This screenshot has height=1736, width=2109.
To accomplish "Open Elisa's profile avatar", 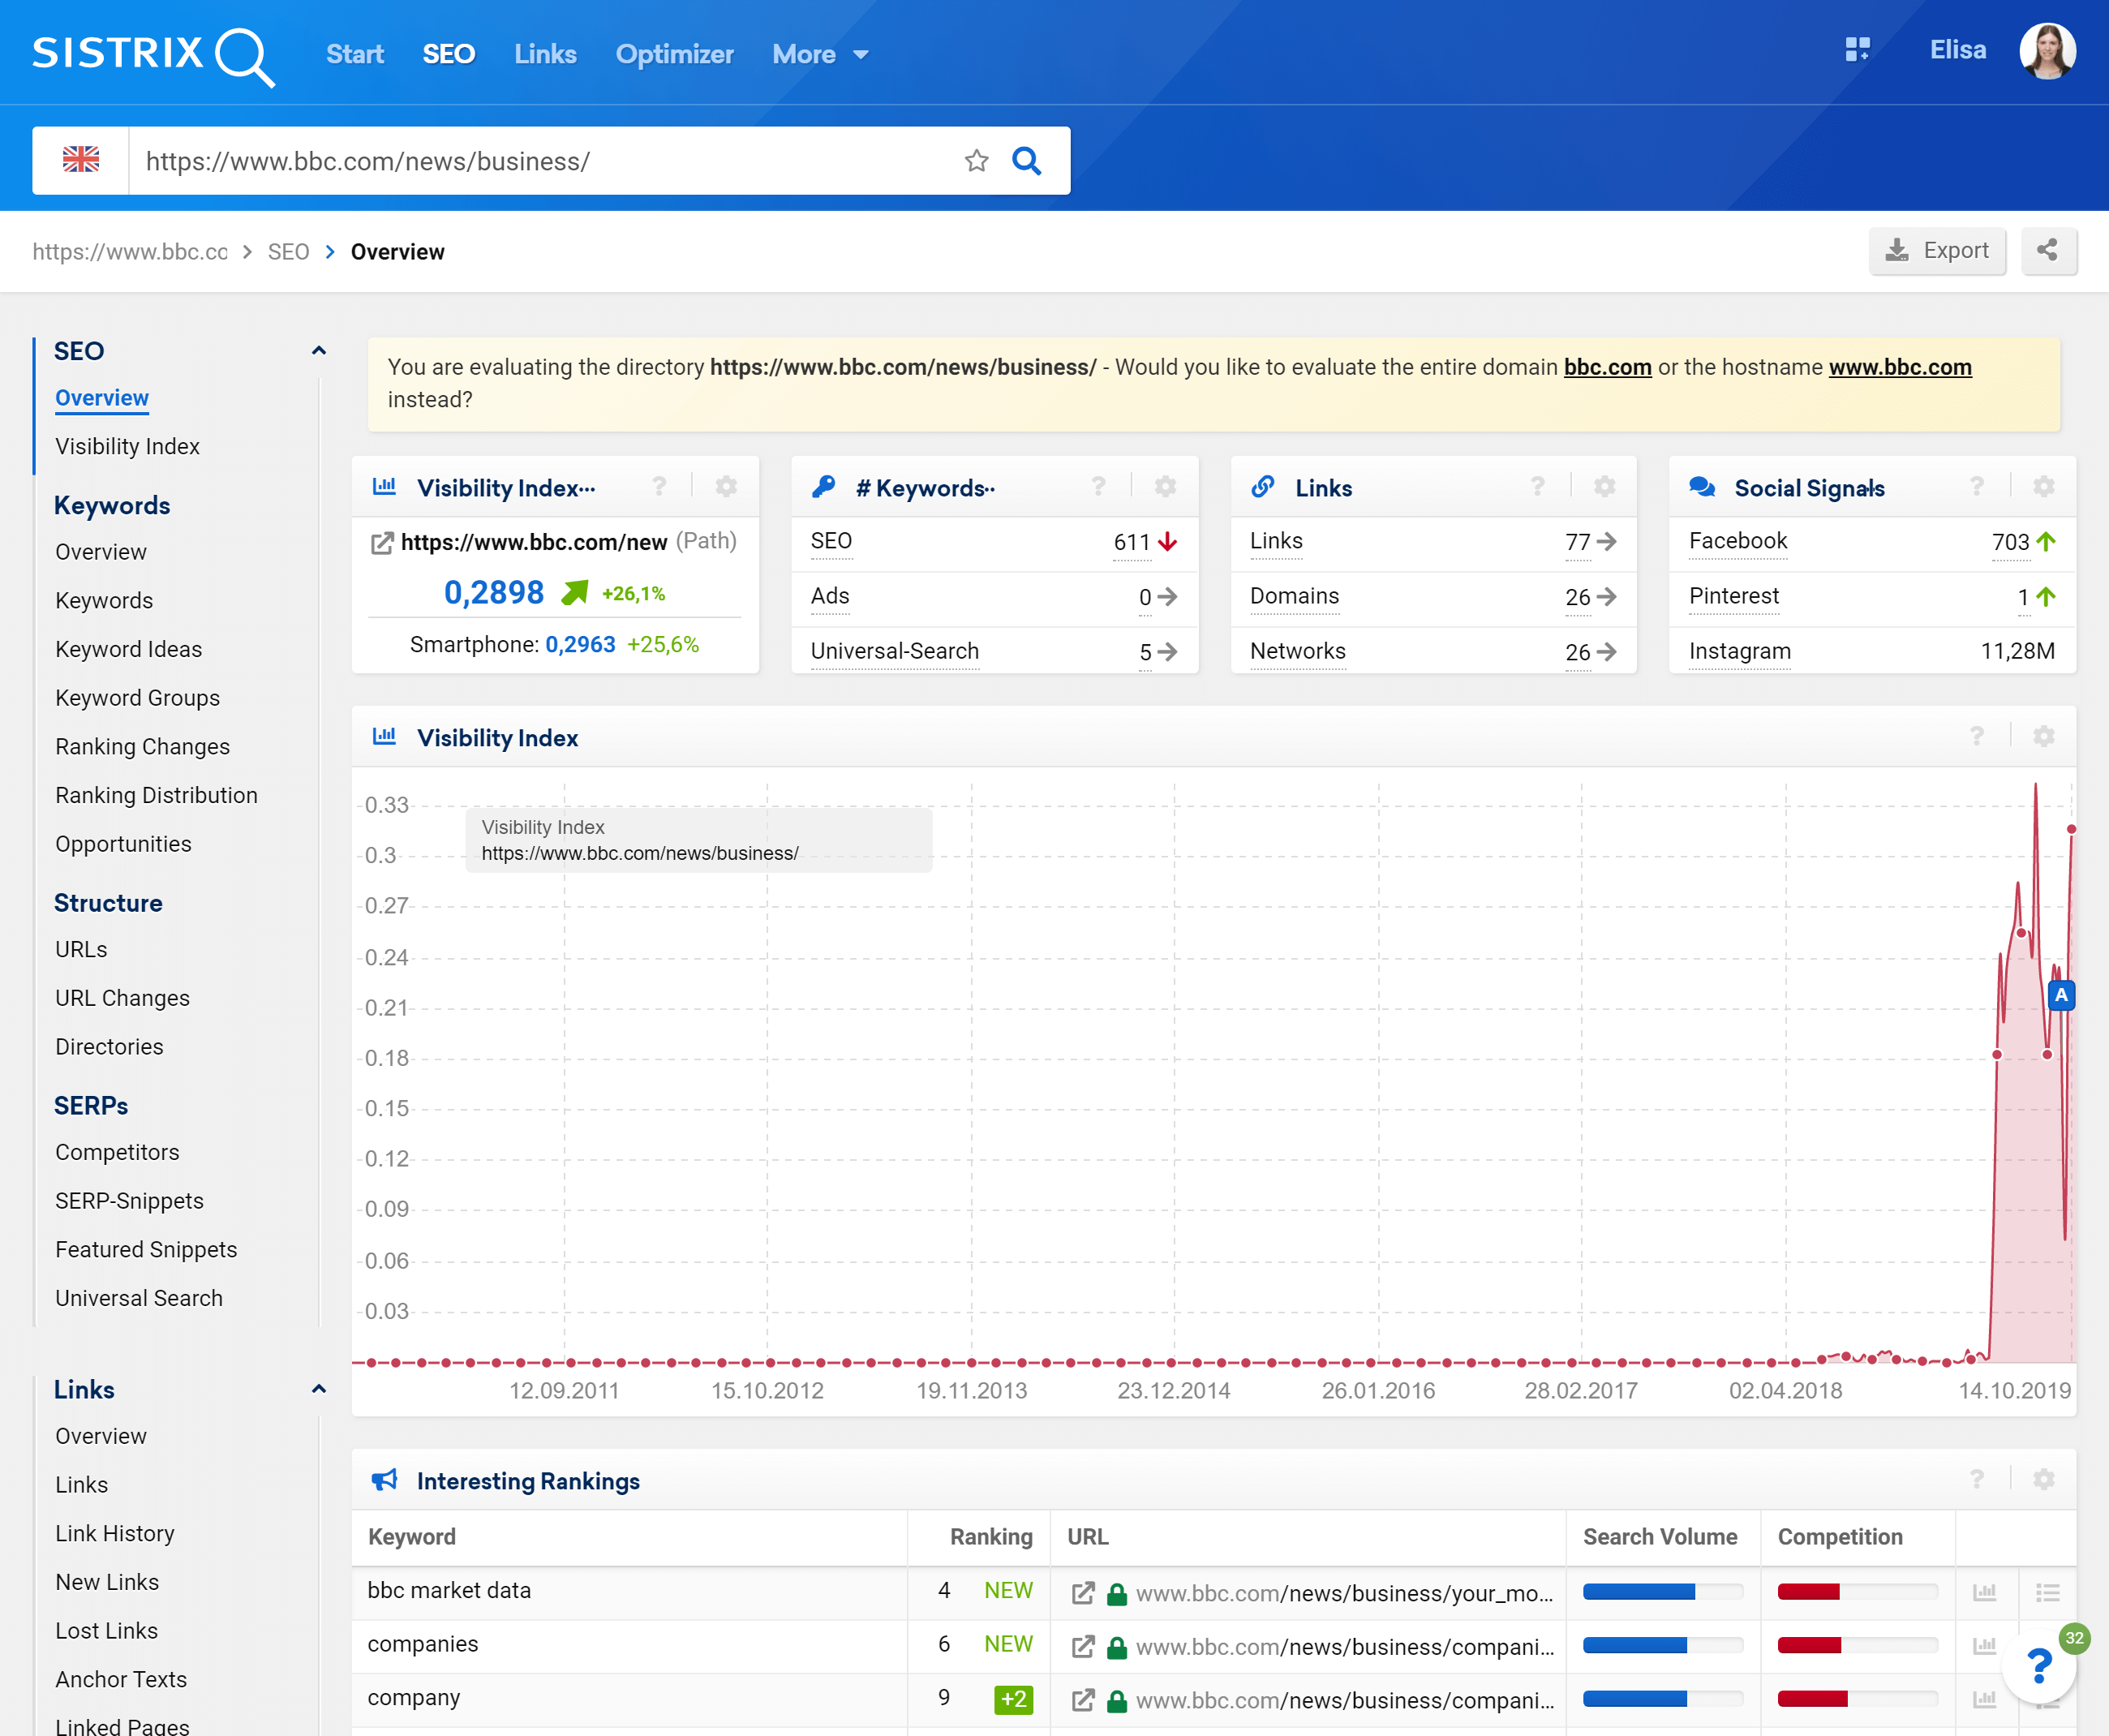I will tap(2047, 51).
